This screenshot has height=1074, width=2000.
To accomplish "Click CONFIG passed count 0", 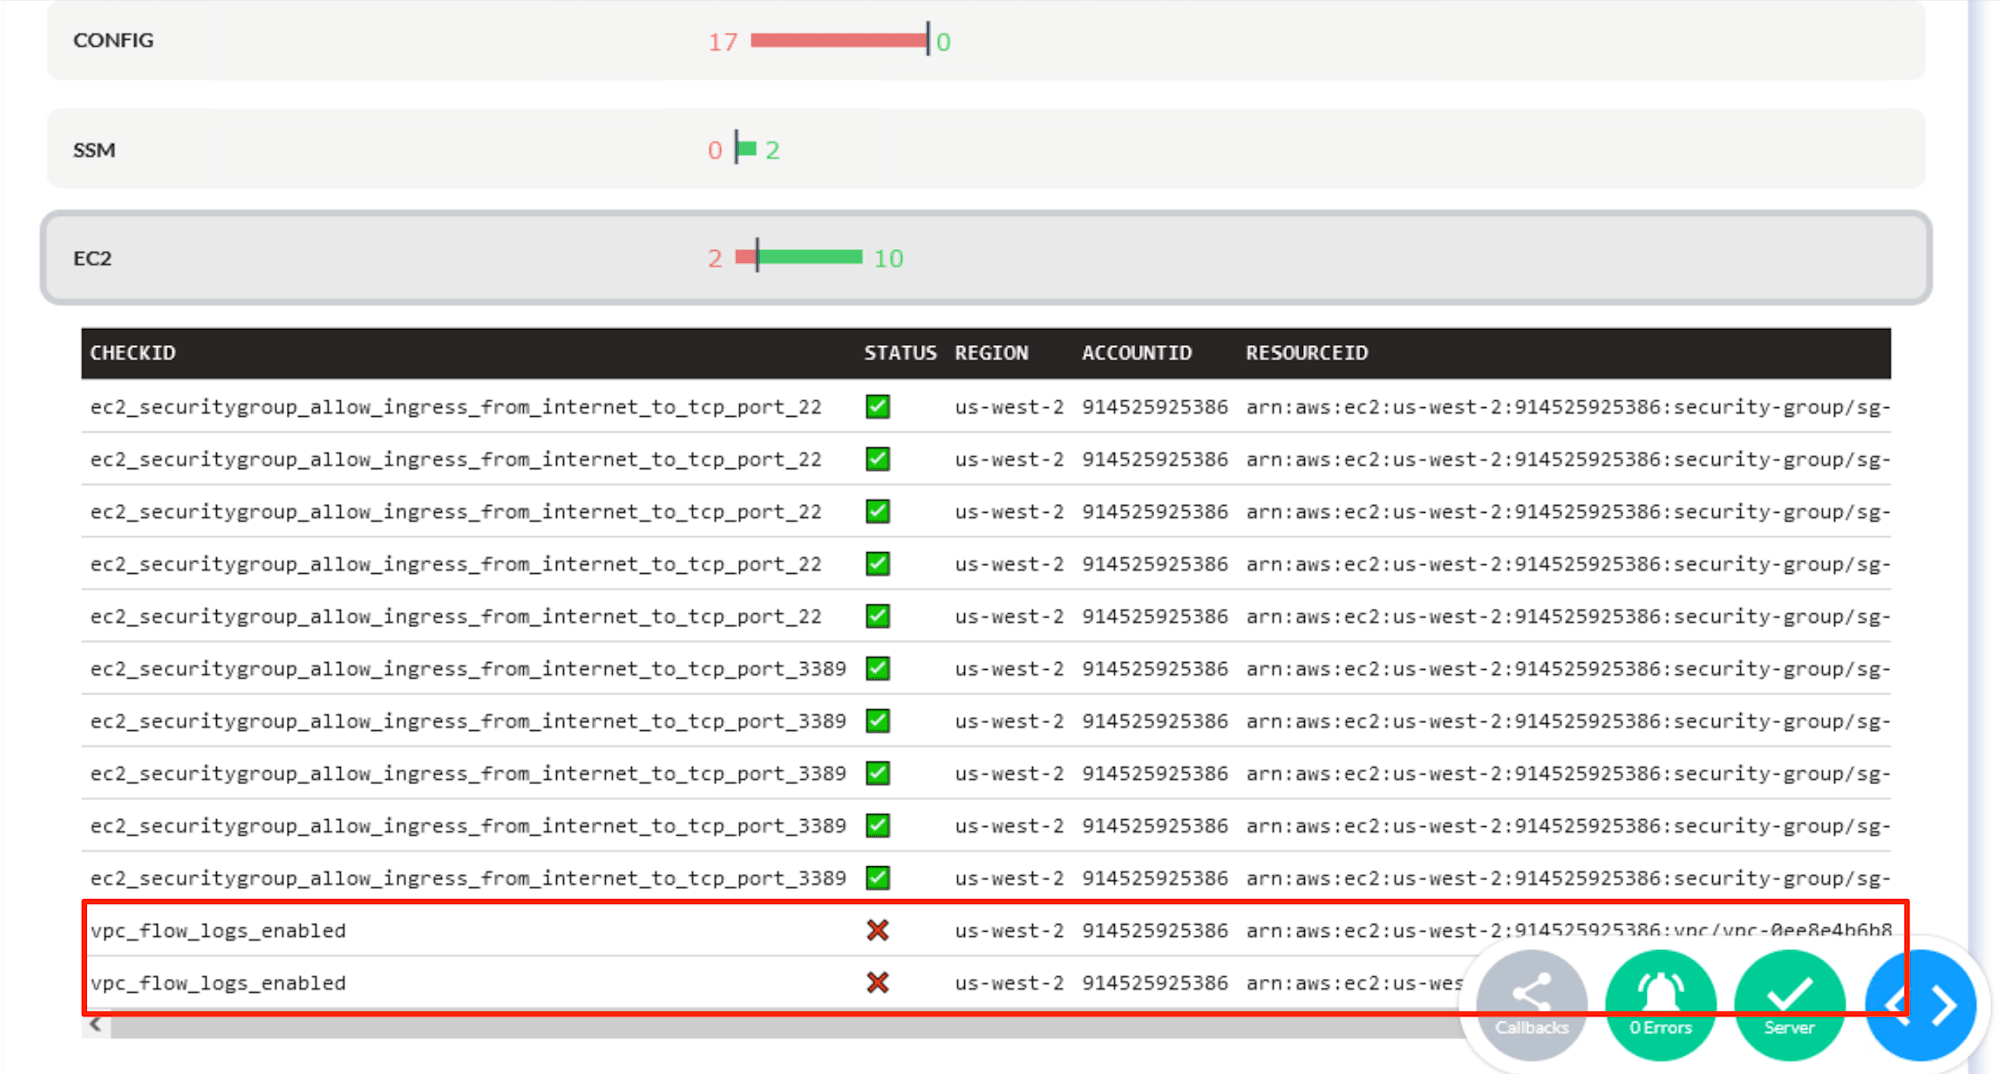I will tap(943, 42).
